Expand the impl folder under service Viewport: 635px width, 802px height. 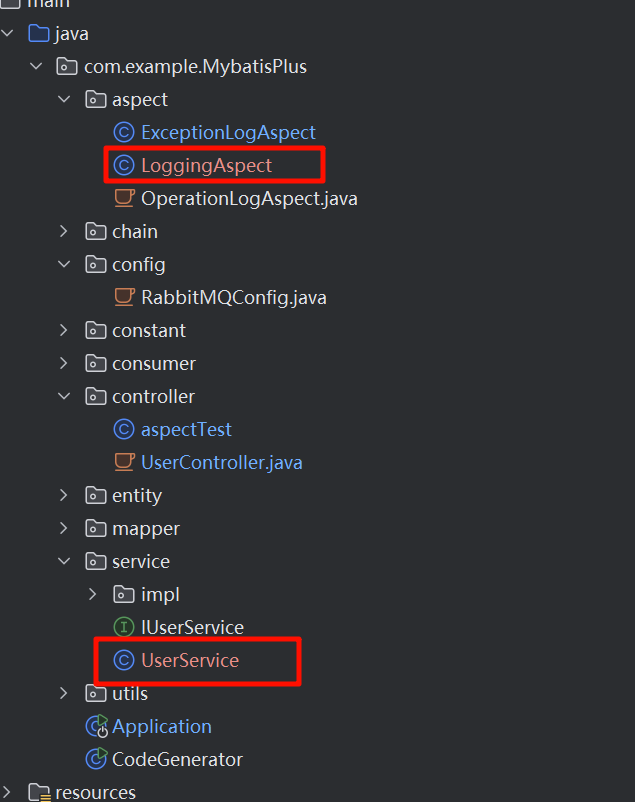[x=93, y=594]
